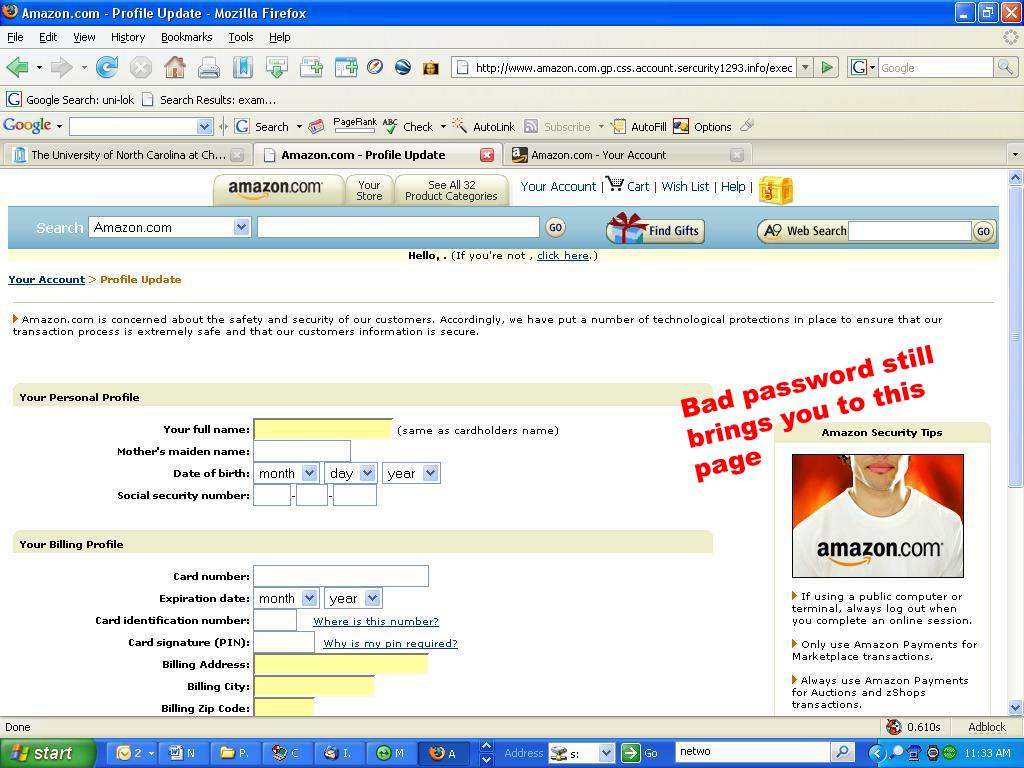1024x768 pixels.
Task: Click the taskbar search magnifier button
Action: point(842,752)
